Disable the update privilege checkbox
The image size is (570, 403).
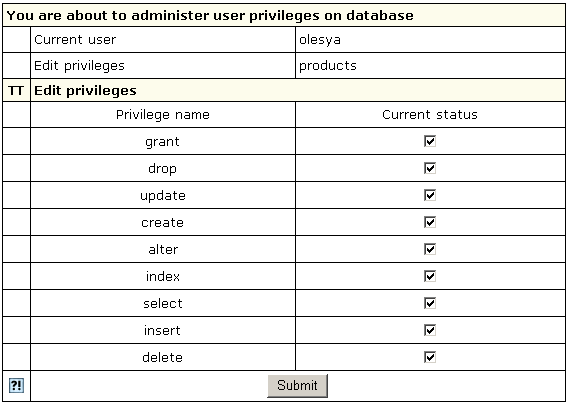pos(430,195)
